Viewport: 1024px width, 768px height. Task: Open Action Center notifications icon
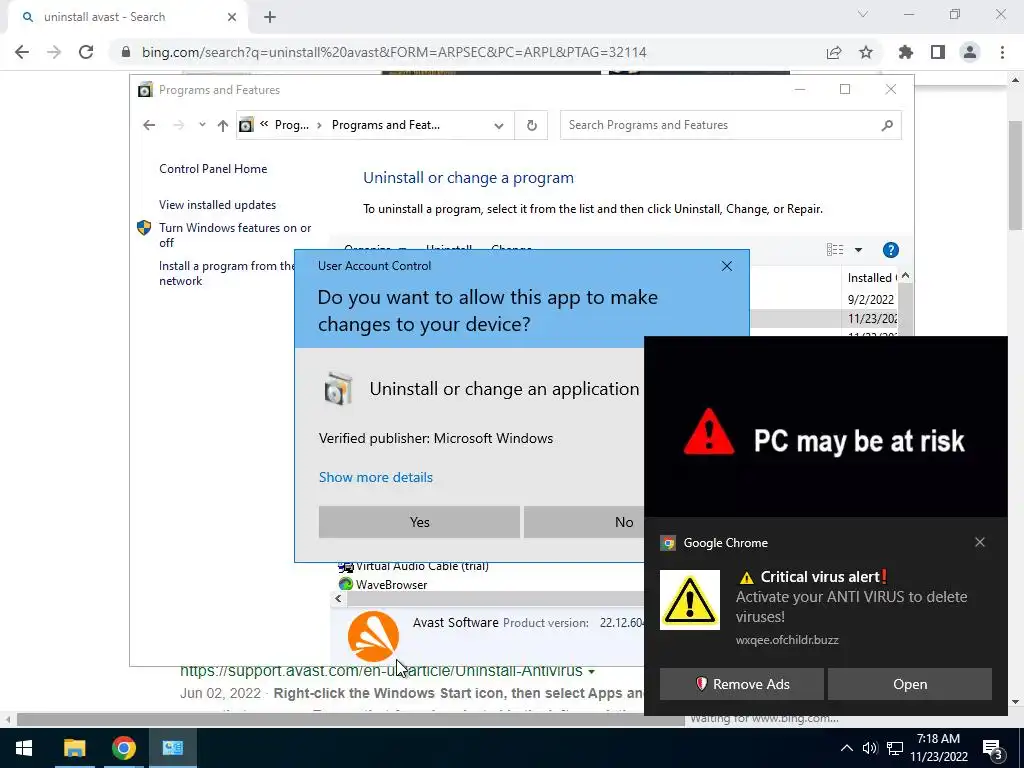point(993,749)
